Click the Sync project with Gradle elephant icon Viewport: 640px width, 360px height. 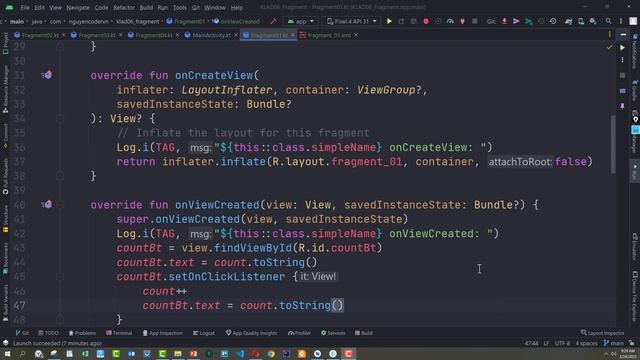569,21
